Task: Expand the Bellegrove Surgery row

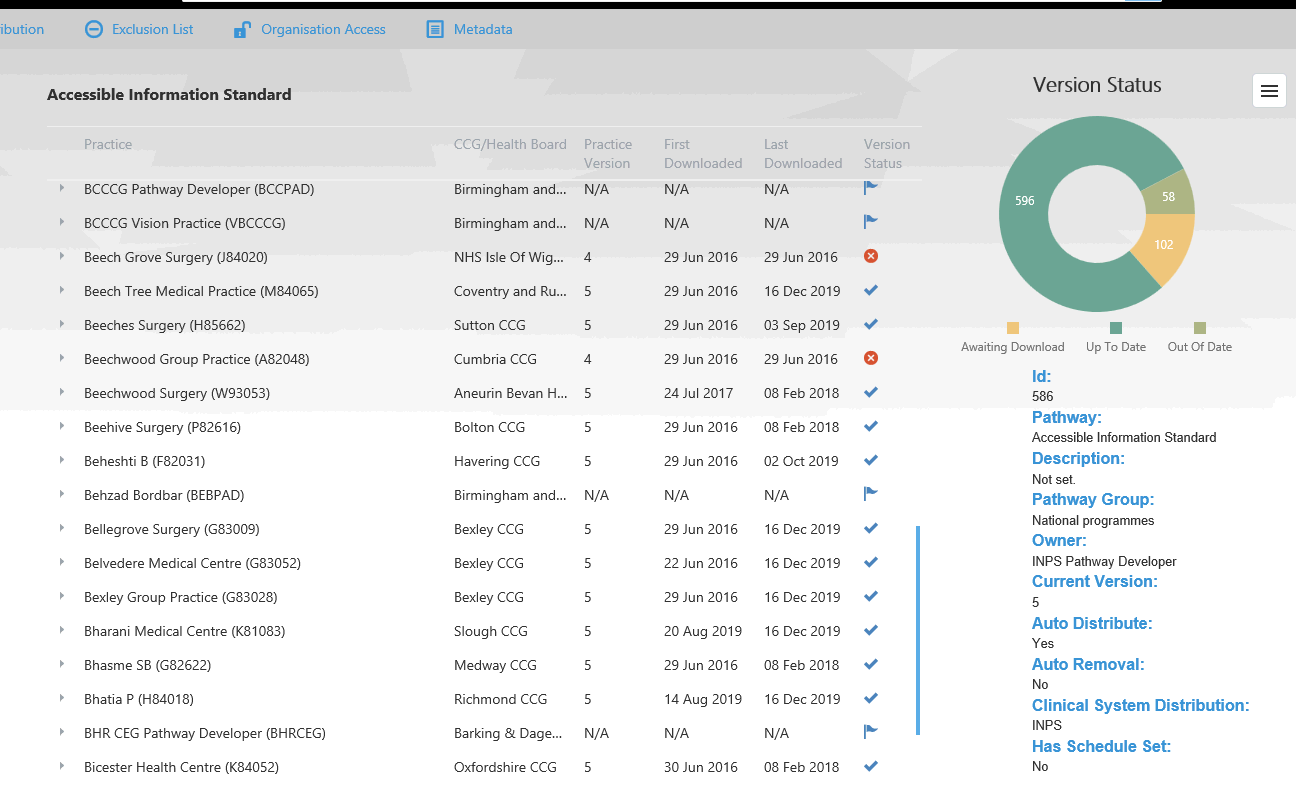Action: coord(62,529)
